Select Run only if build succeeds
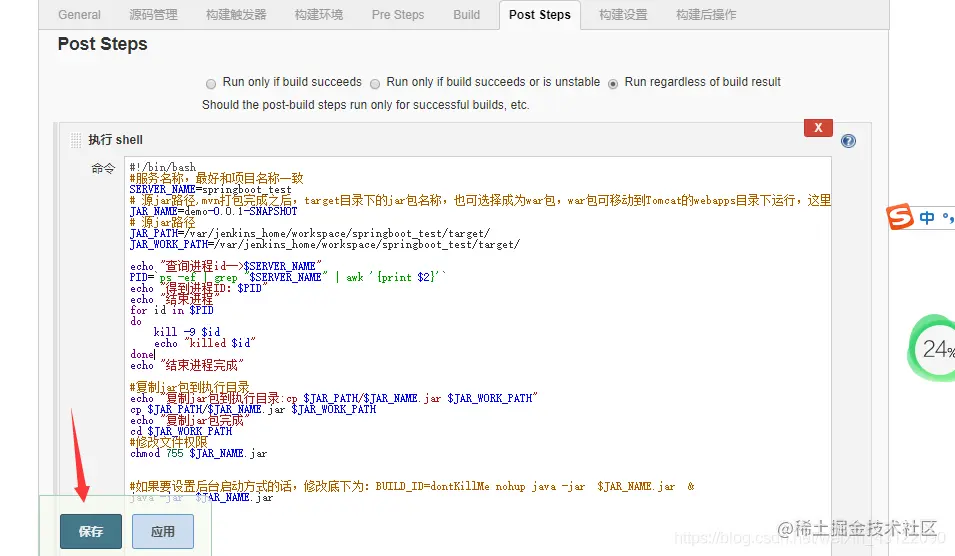 pos(211,83)
